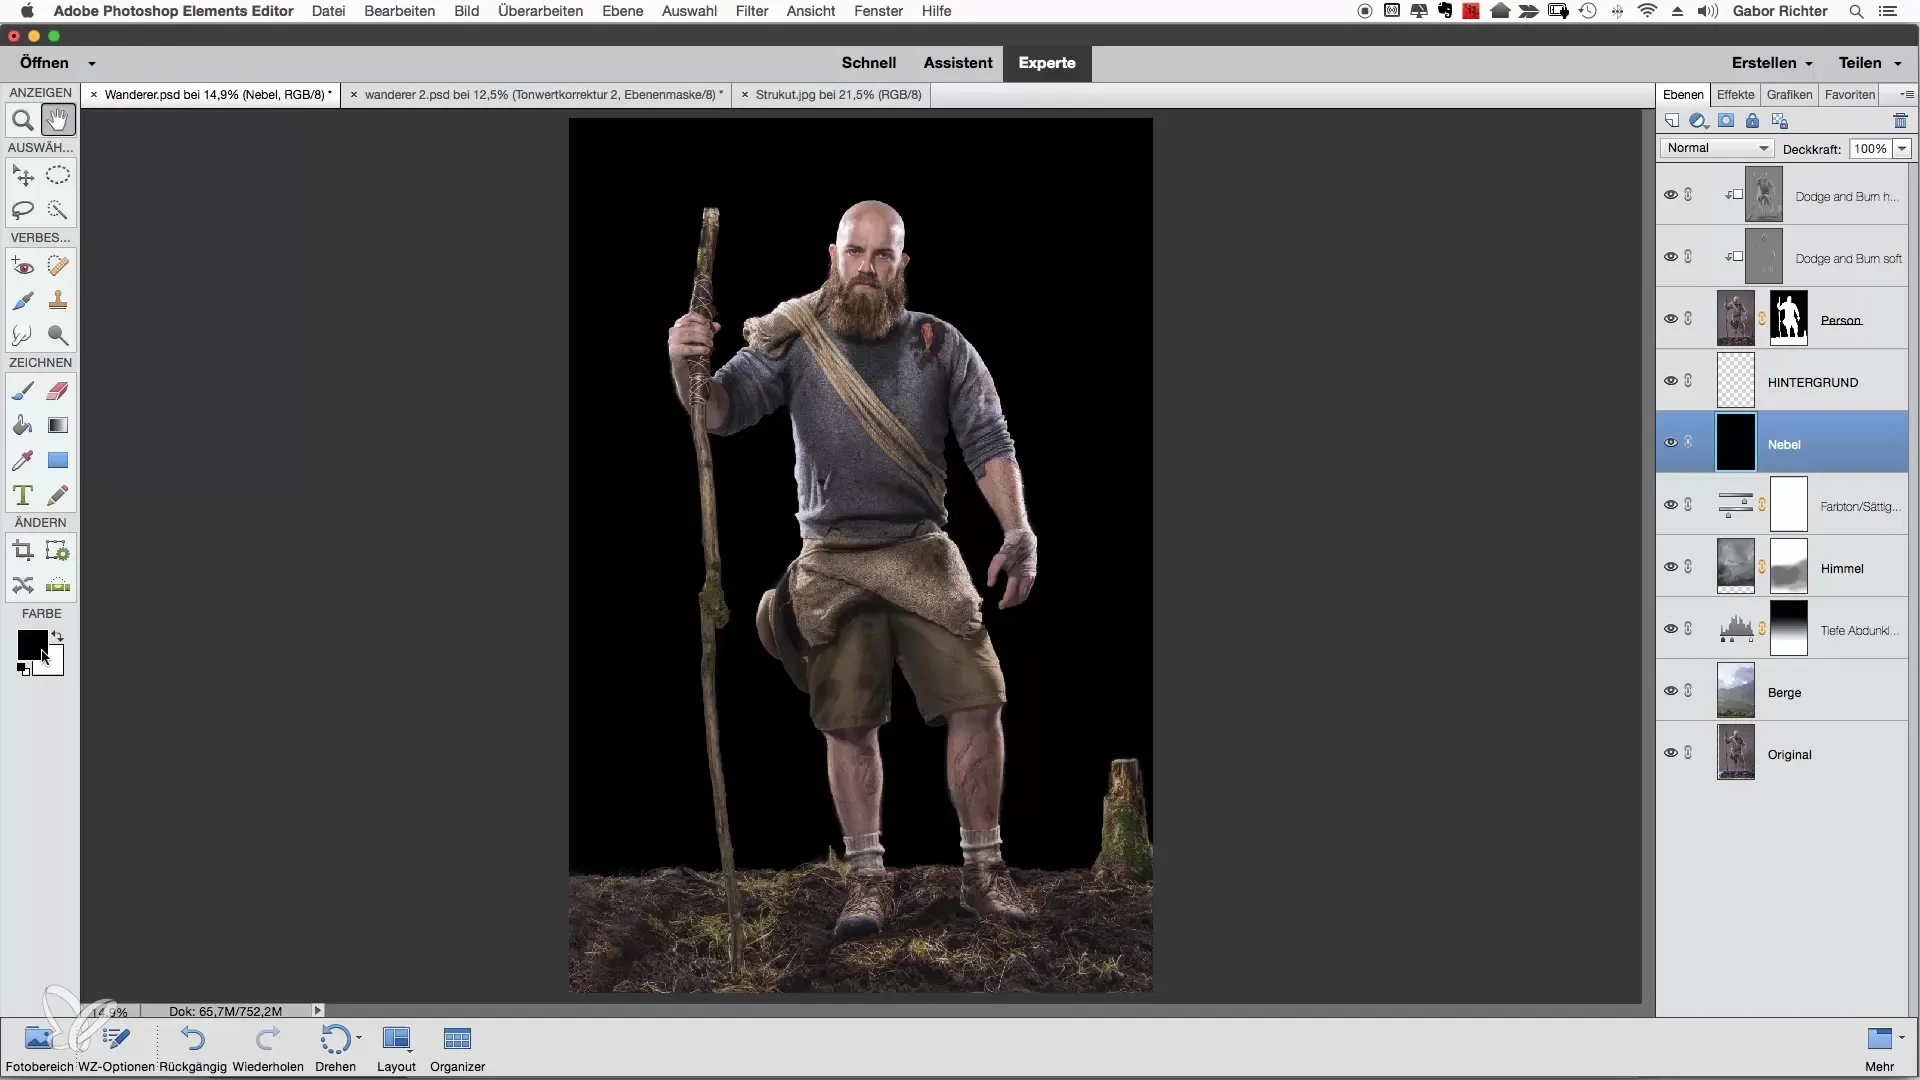Switch to the Schnell mode tab
Image resolution: width=1920 pixels, height=1080 pixels.
pyautogui.click(x=868, y=63)
